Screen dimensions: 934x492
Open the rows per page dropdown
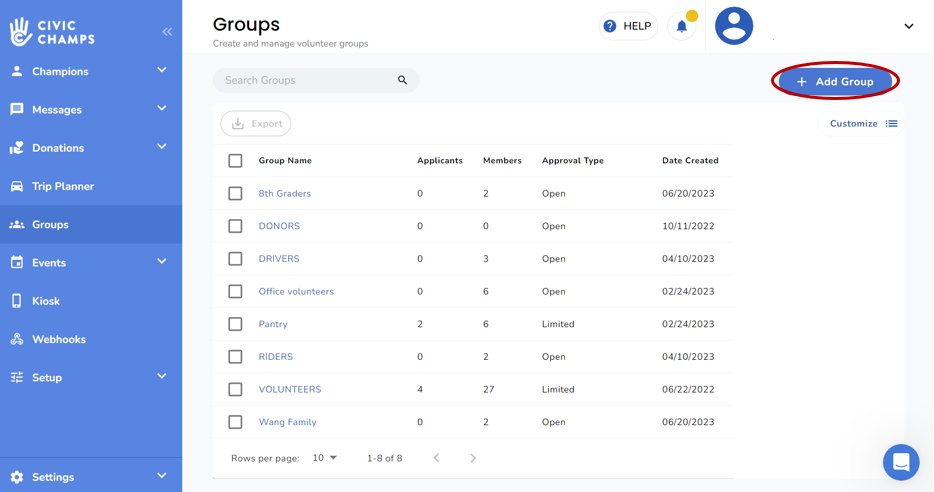point(324,458)
